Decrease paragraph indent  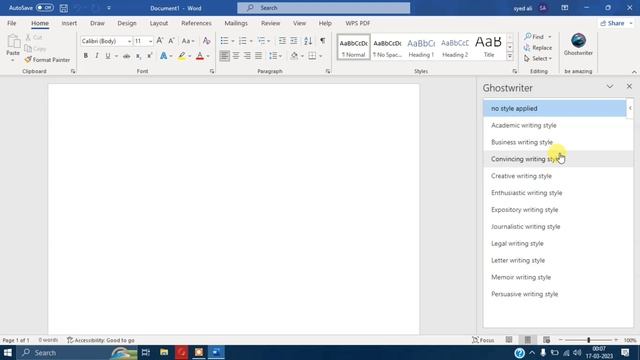(282, 41)
